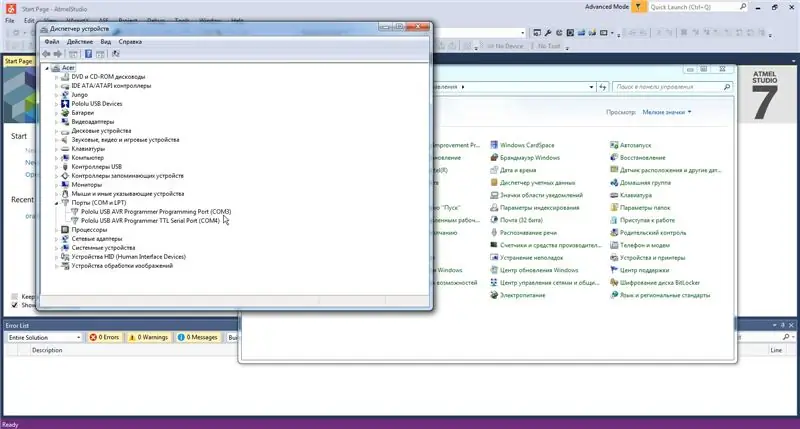
Task: Click the Line column header in Error List
Action: click(776, 350)
